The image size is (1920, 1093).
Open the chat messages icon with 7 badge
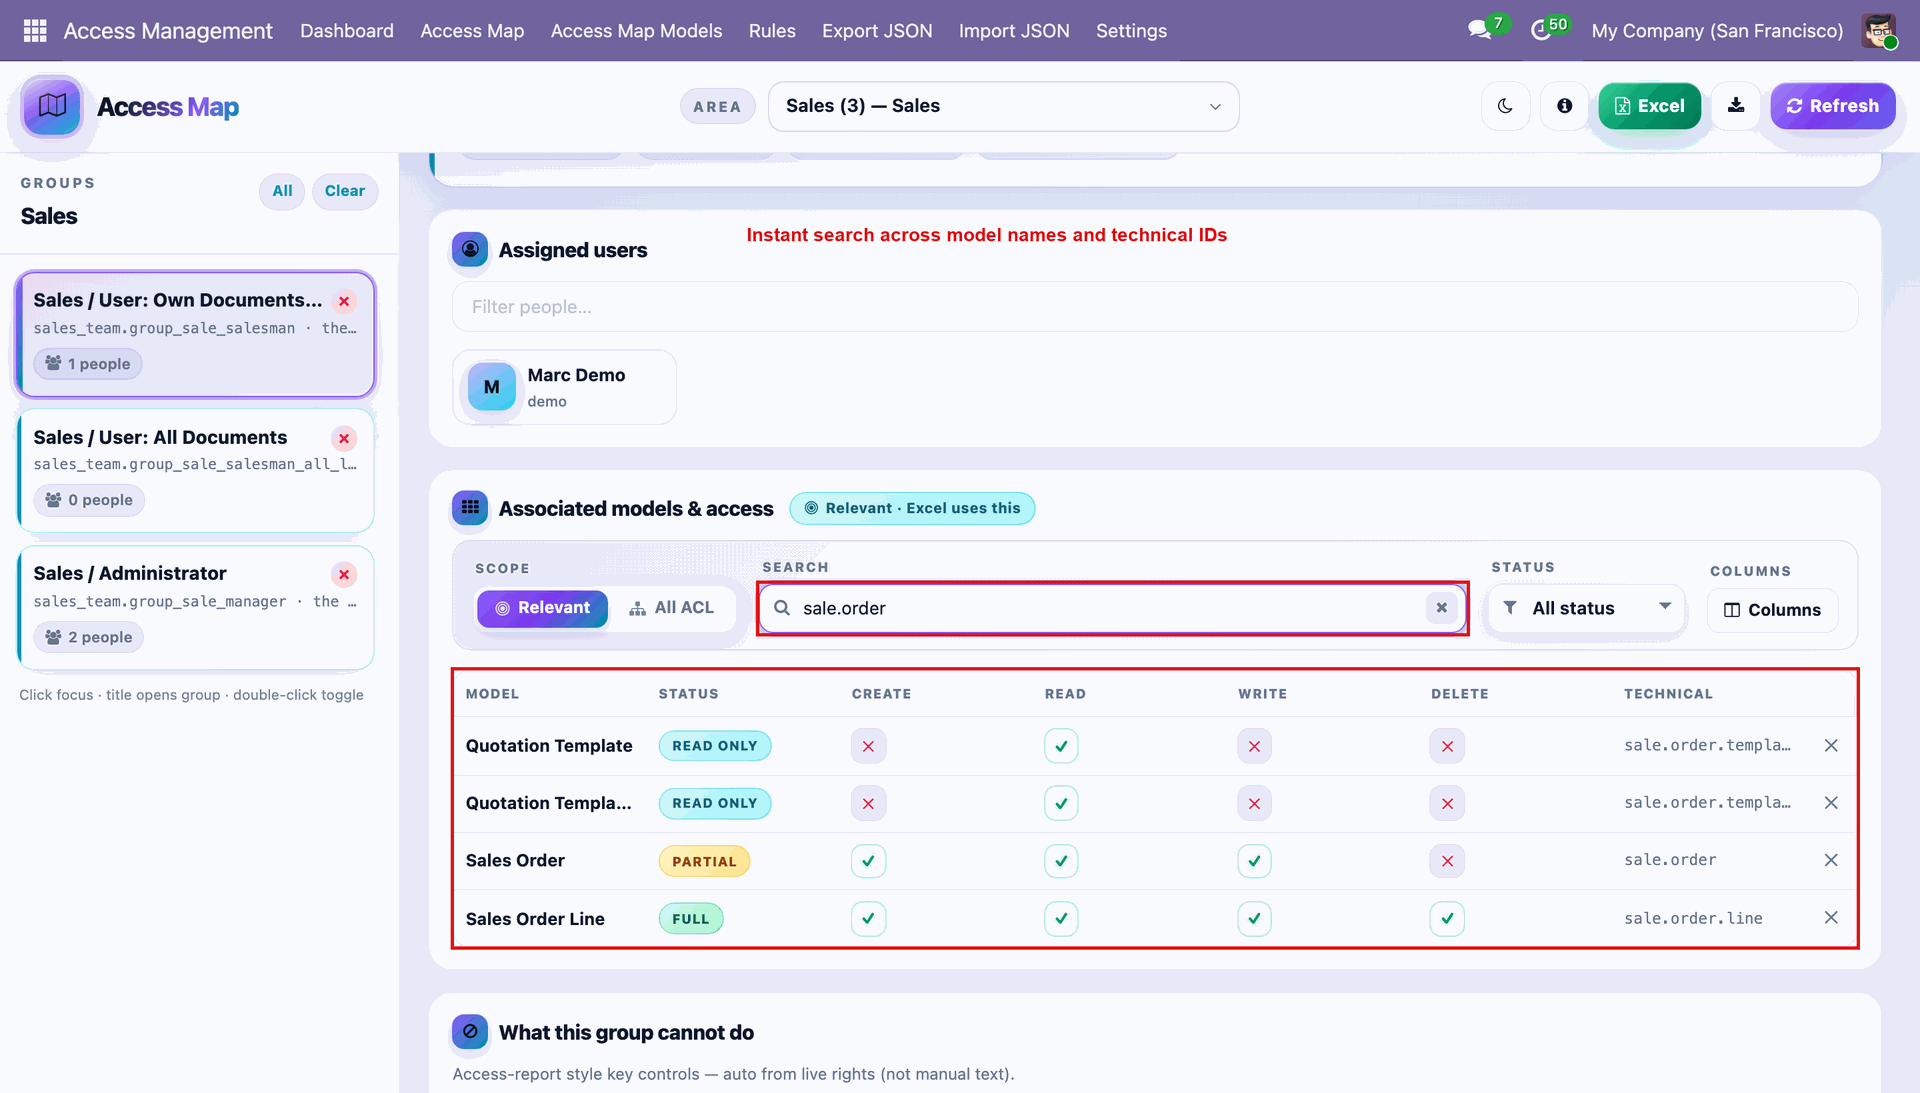1479,30
